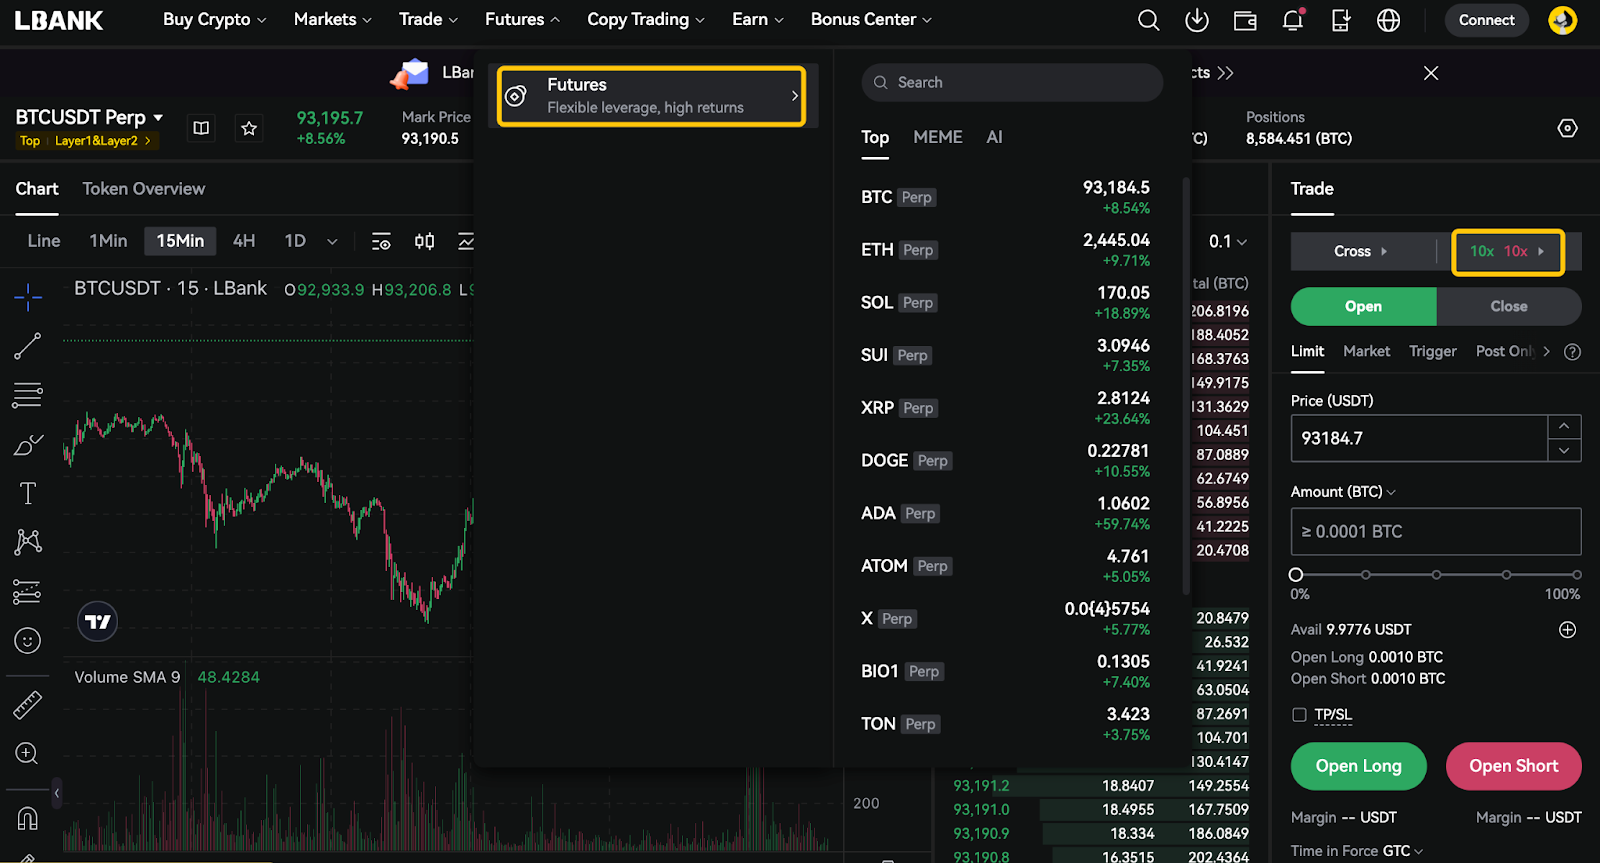
Task: Add BTCUSDT to favorites with star icon
Action: (x=249, y=128)
